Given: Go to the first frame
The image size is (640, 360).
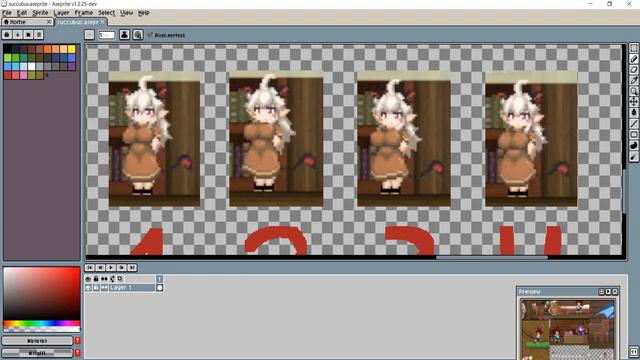Looking at the screenshot, I should click(89, 267).
